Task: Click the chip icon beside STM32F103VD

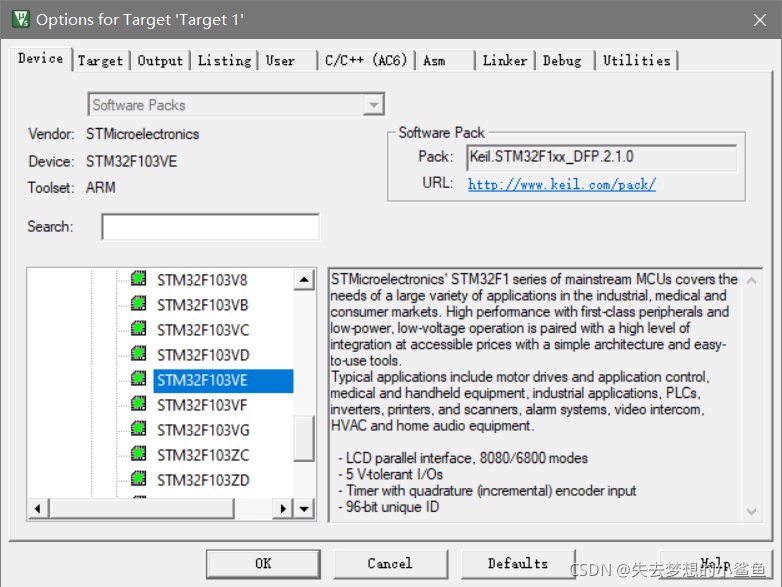Action: click(x=139, y=354)
